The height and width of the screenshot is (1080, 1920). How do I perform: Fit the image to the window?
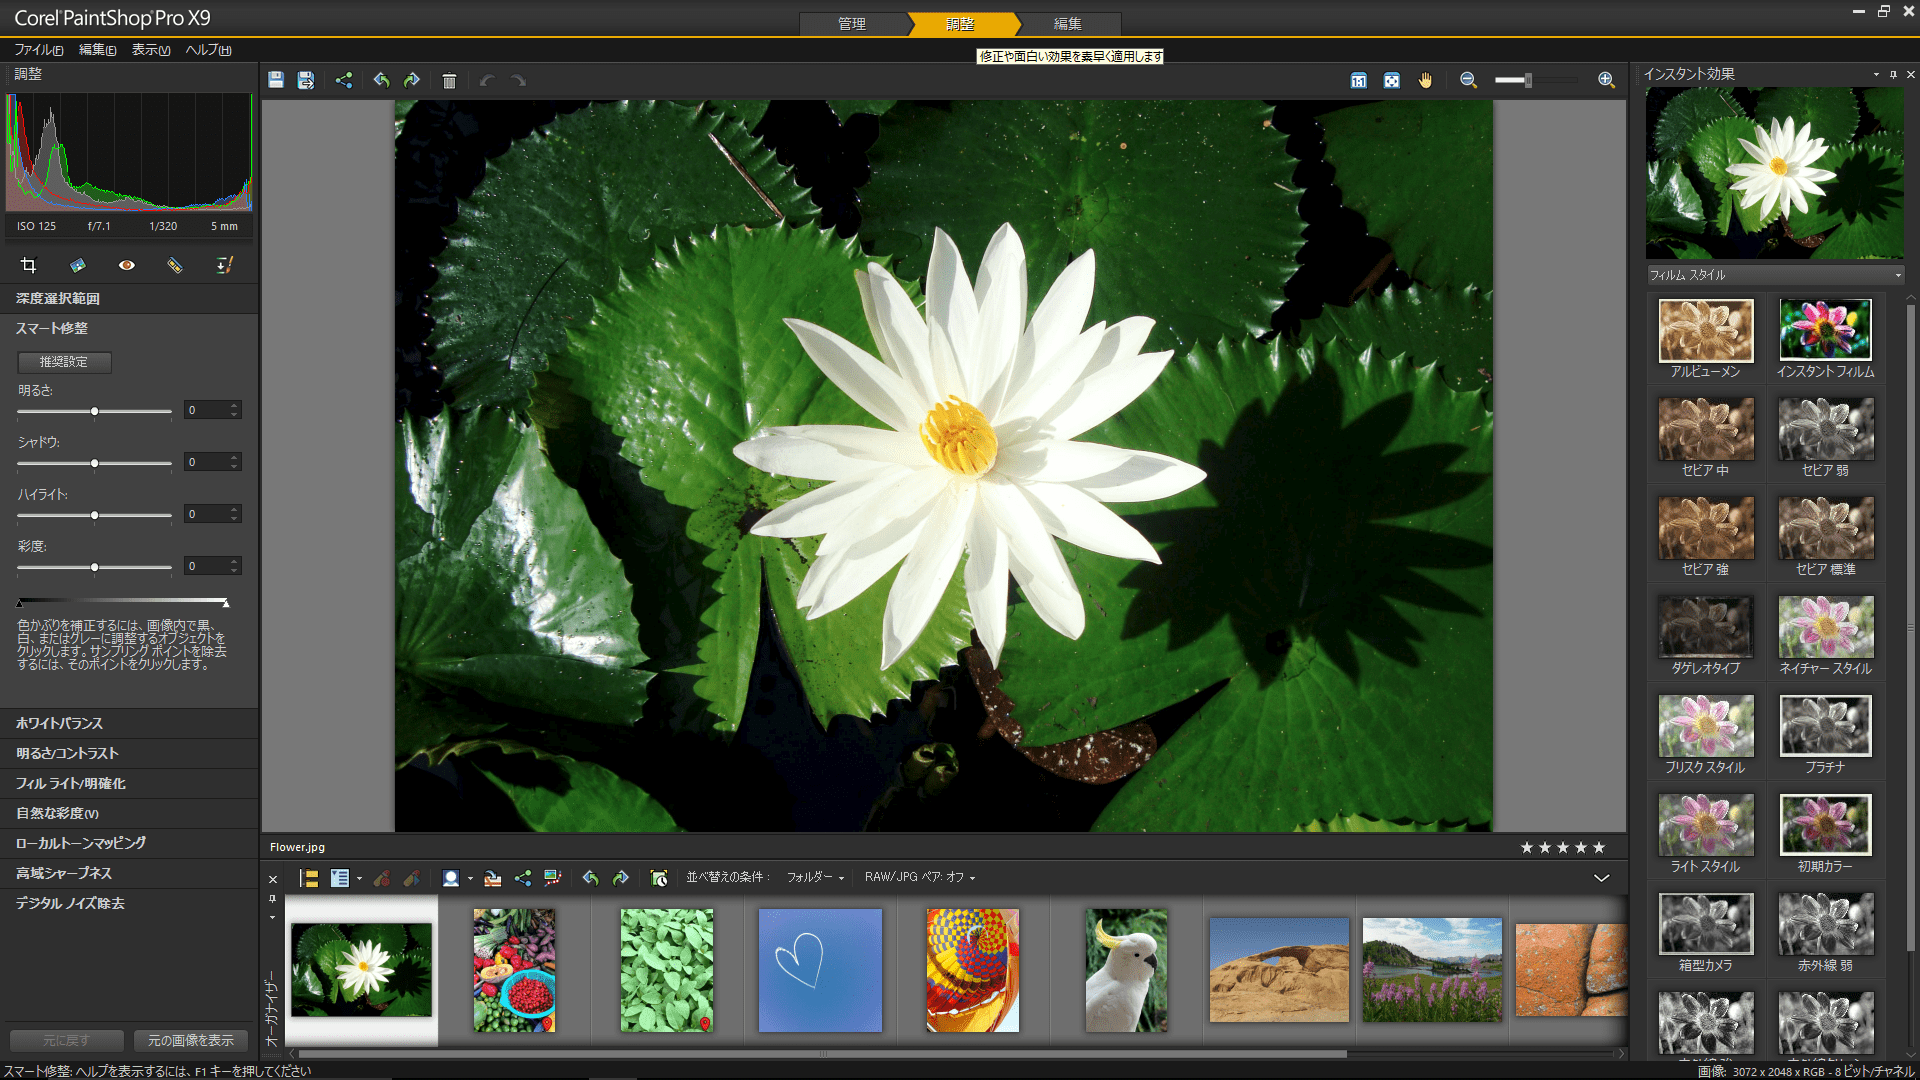(1391, 80)
